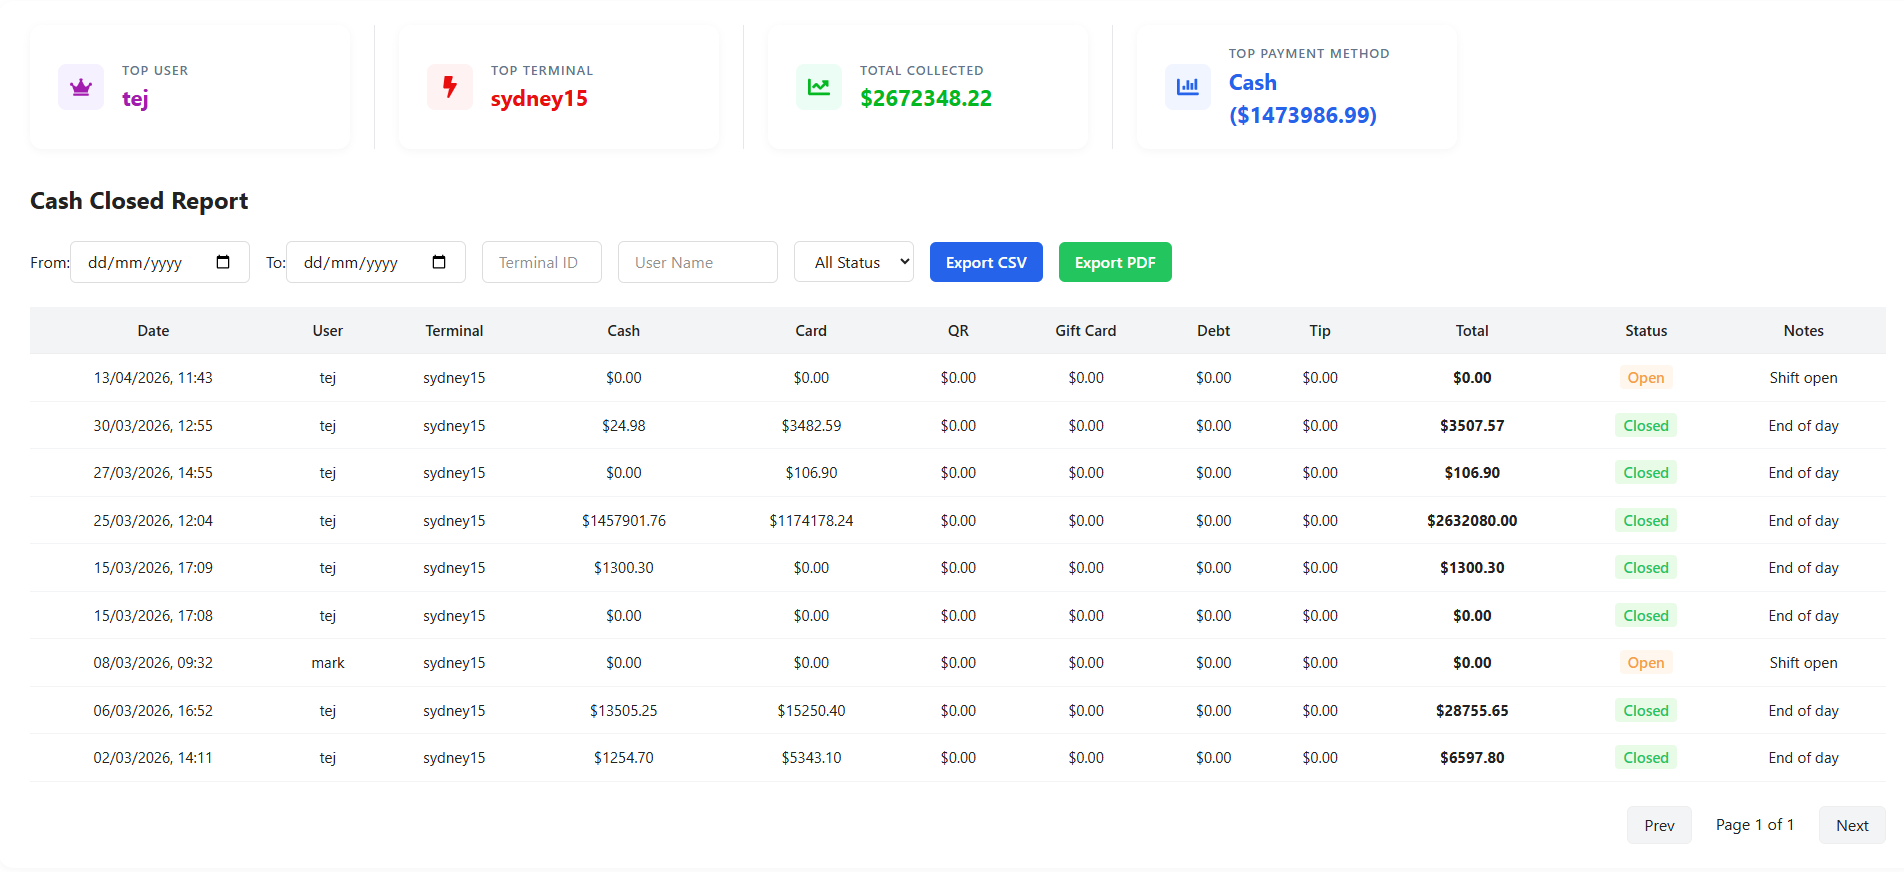Click the $1457901.76 cash amount
1904x872 pixels.
[624, 521]
